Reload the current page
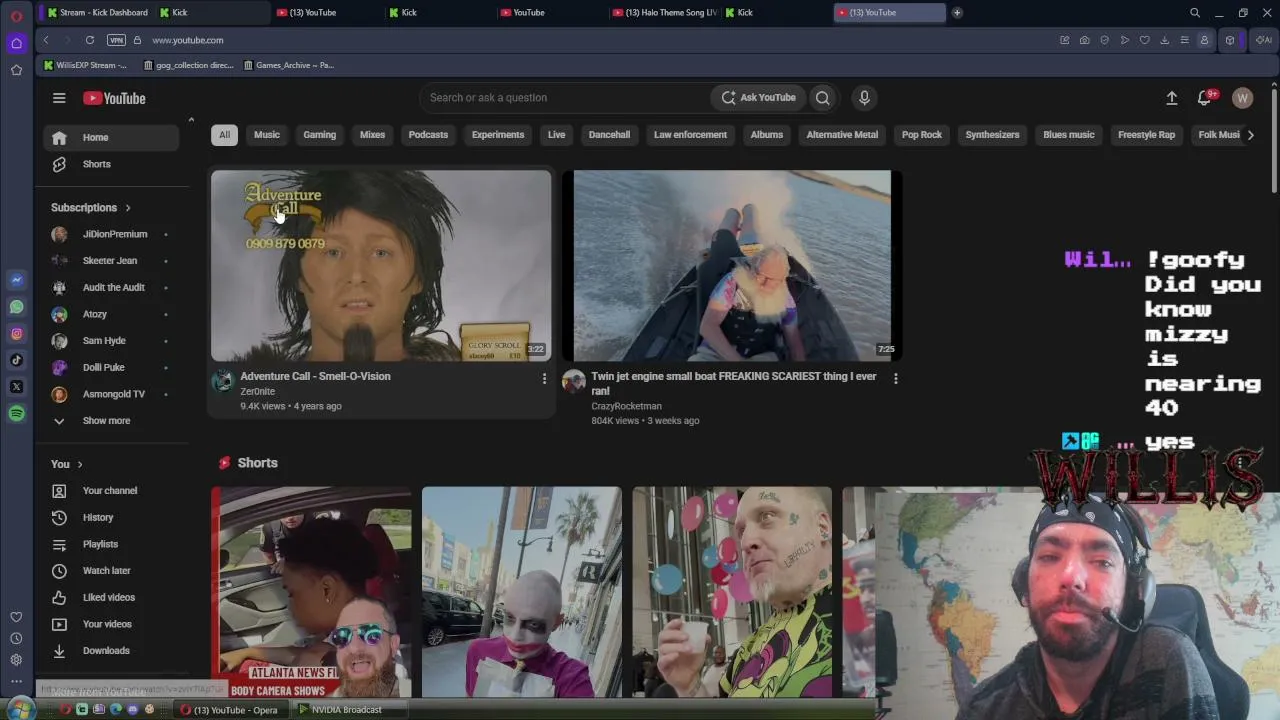Viewport: 1280px width, 720px height. pyautogui.click(x=90, y=40)
